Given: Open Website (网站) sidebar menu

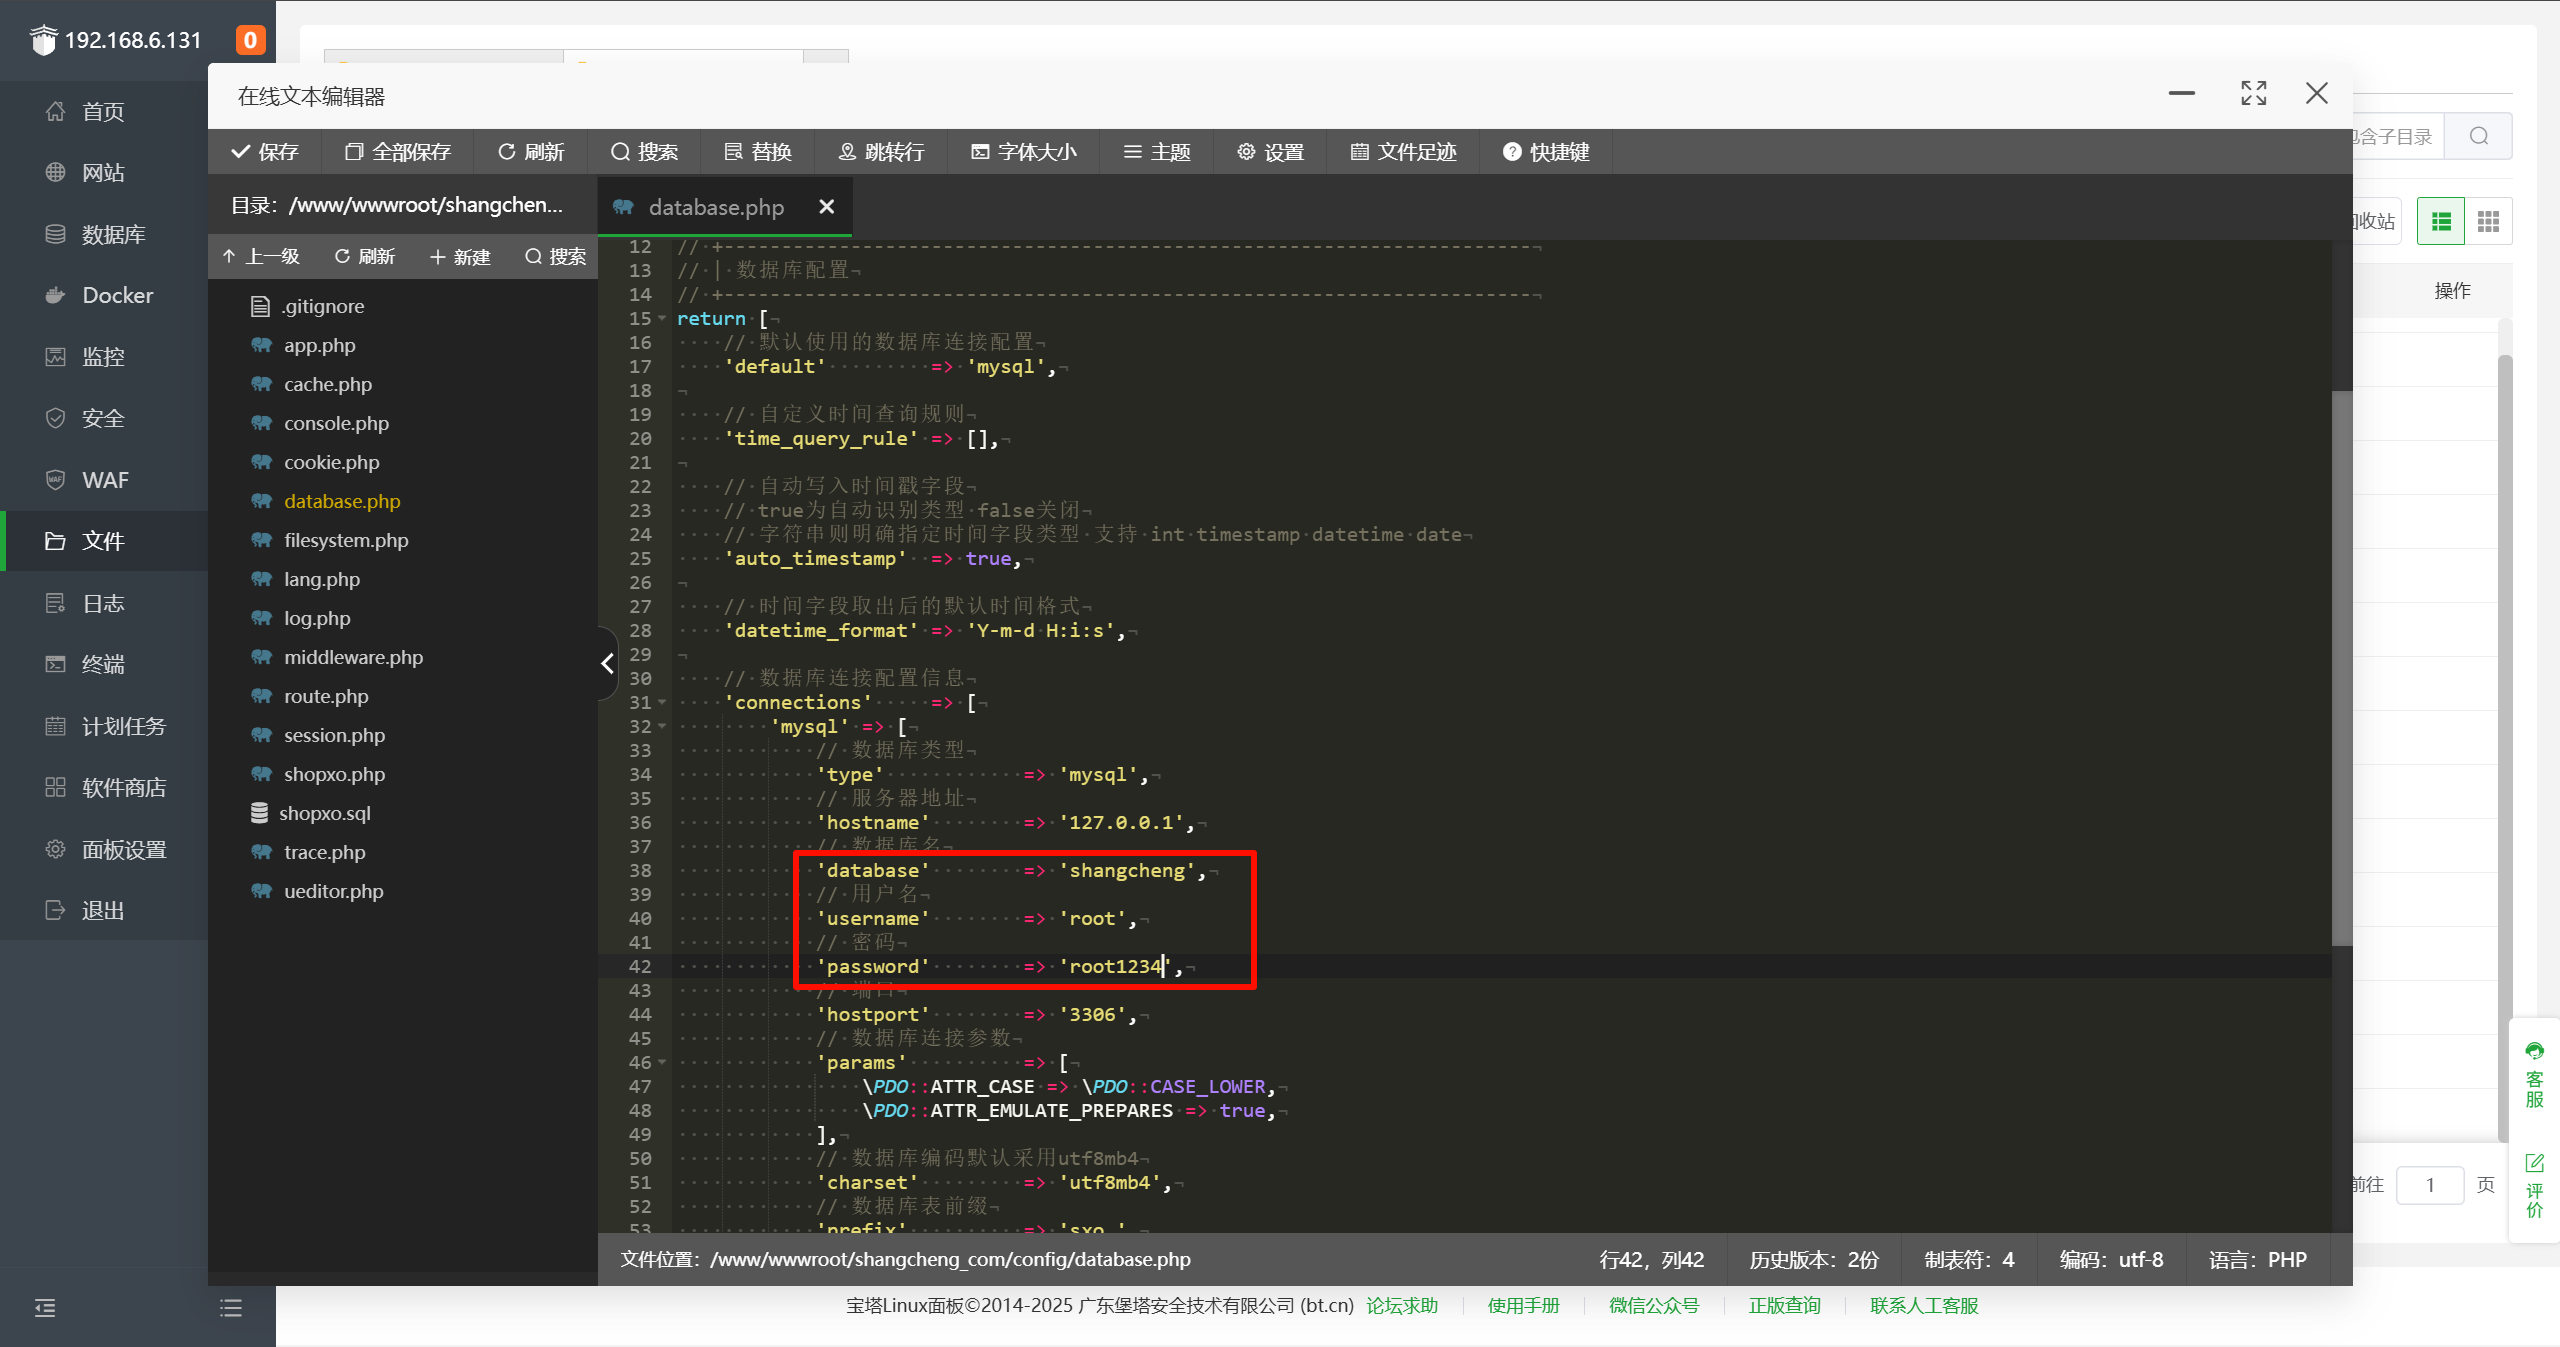Looking at the screenshot, I should [x=104, y=172].
